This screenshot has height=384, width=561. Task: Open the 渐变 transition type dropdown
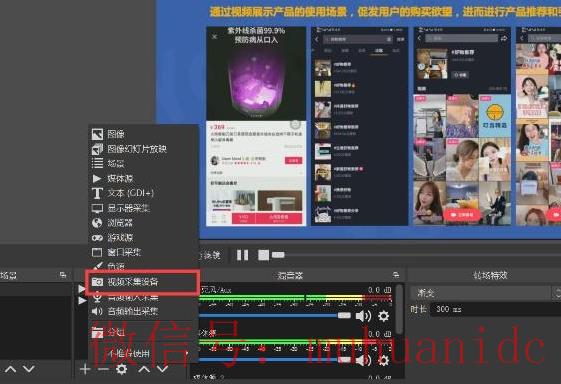pos(486,293)
